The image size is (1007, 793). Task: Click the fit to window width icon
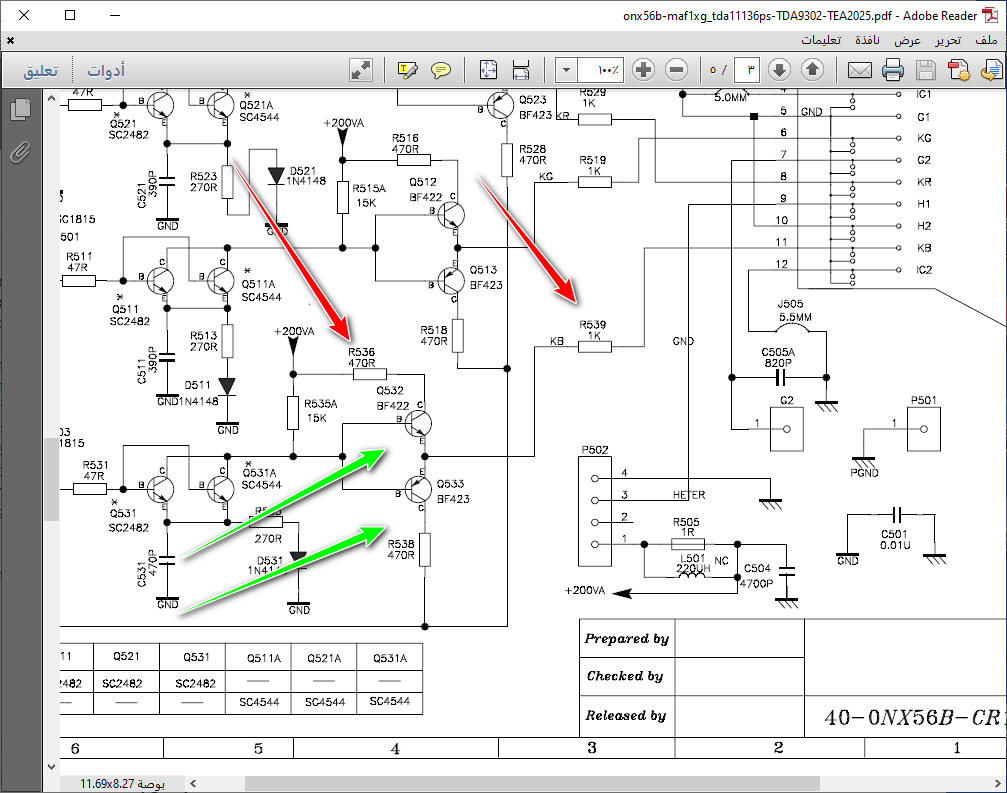click(x=521, y=70)
